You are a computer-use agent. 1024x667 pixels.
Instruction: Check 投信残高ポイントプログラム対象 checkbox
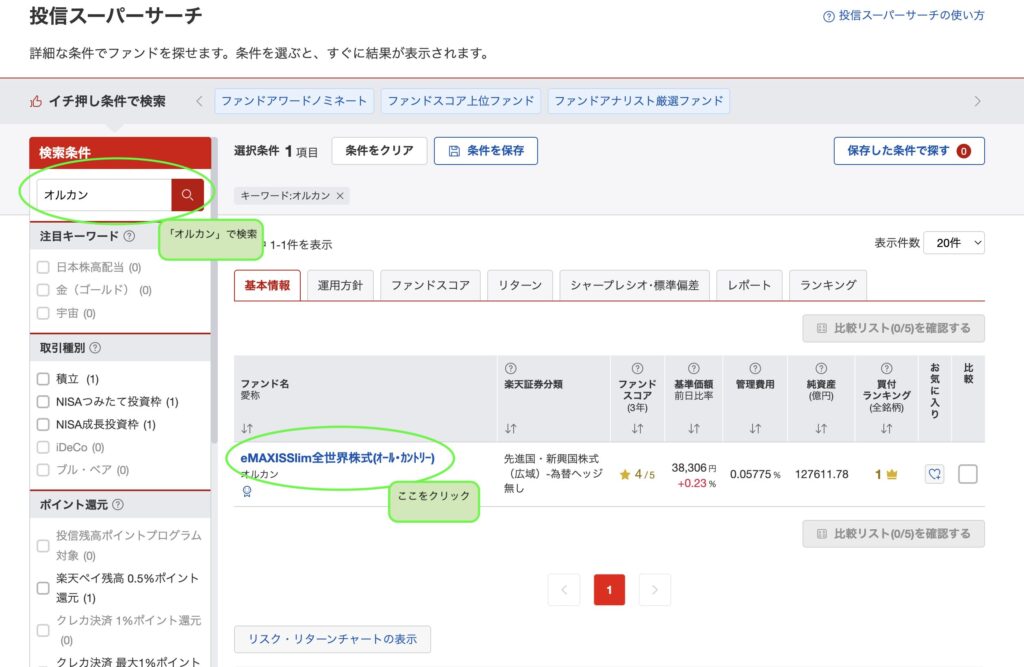click(43, 545)
